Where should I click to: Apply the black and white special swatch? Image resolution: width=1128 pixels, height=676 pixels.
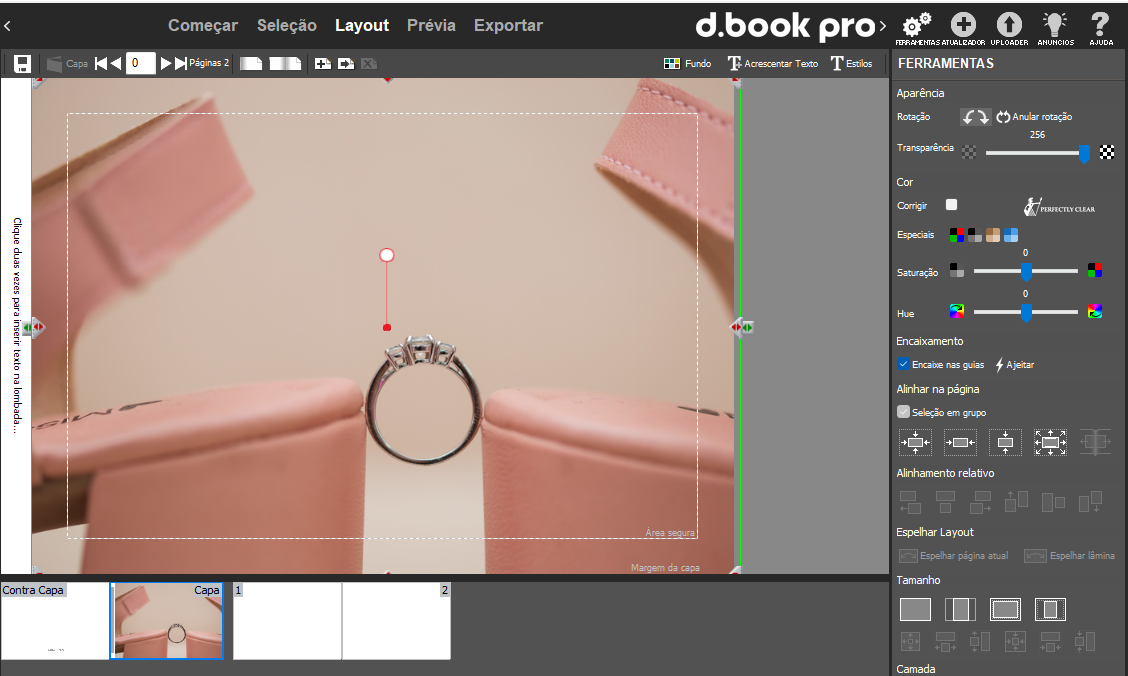975,235
